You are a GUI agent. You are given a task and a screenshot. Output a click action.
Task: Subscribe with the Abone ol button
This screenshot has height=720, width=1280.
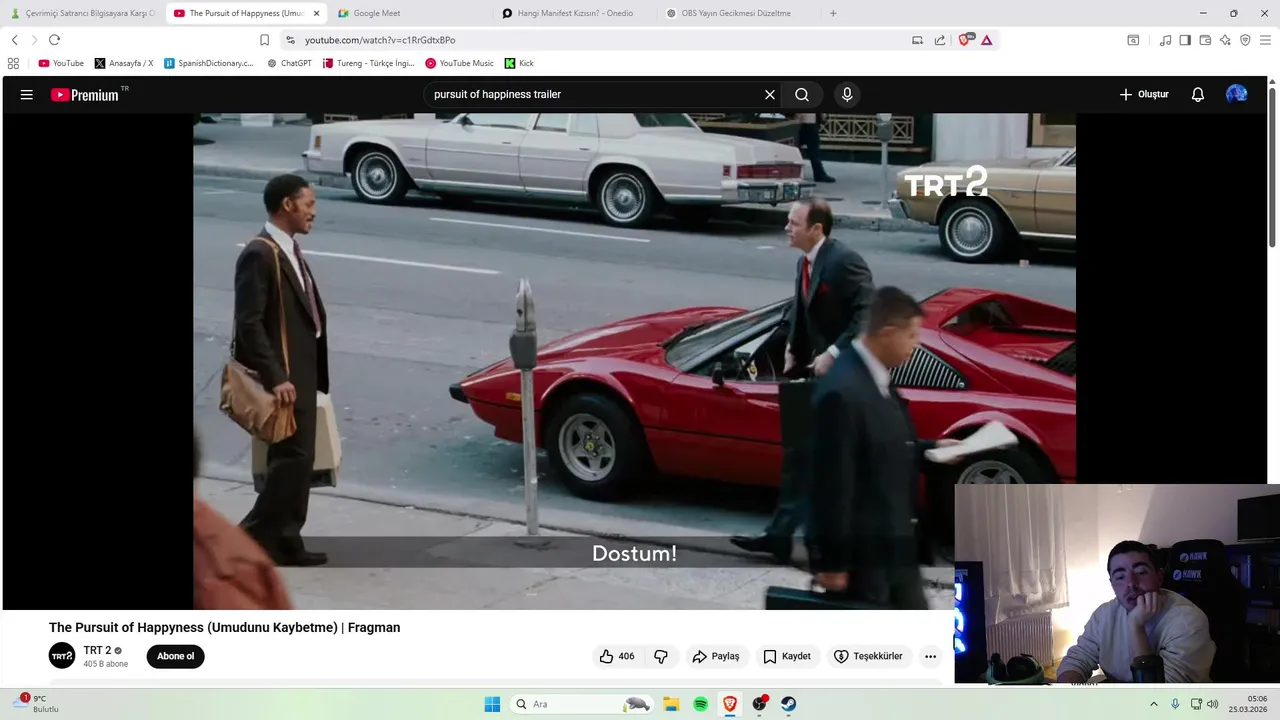click(x=175, y=656)
